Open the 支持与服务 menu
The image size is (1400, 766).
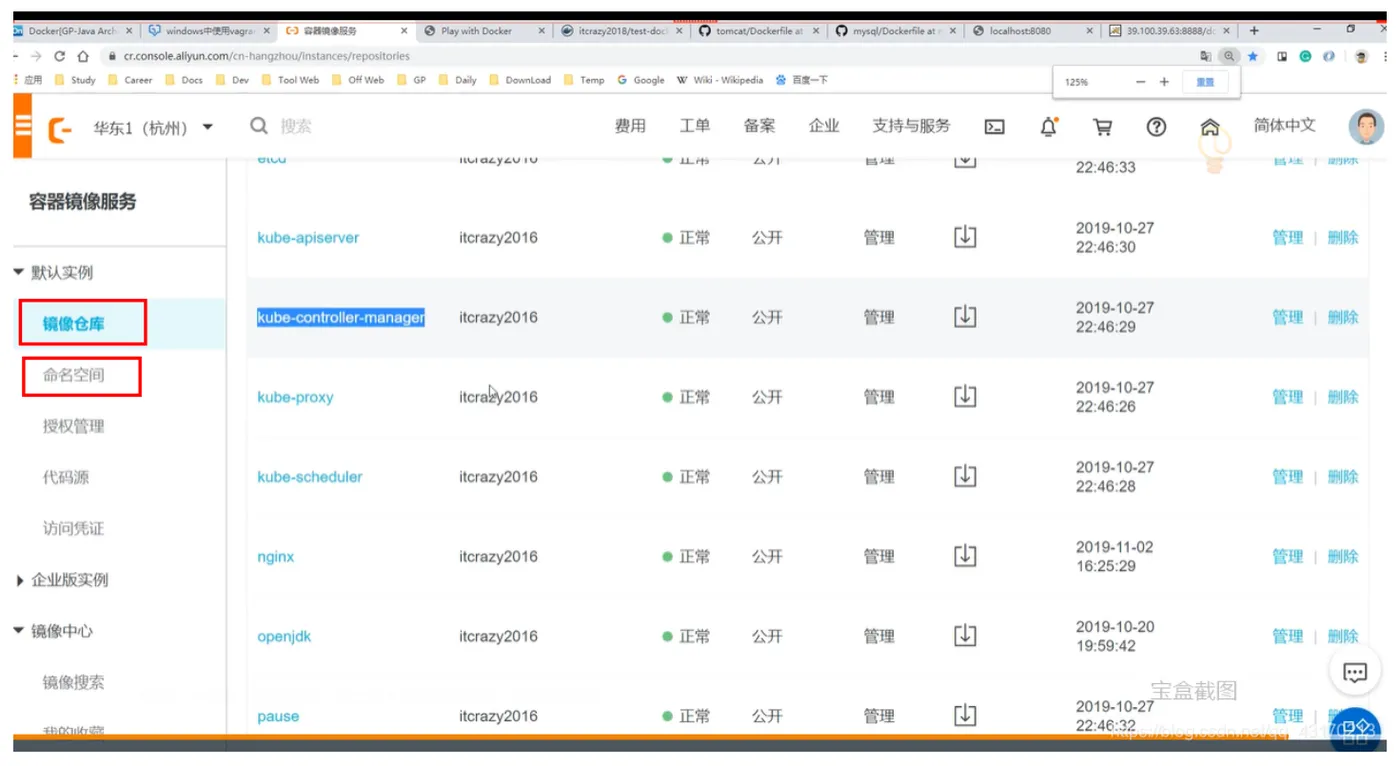[x=911, y=126]
